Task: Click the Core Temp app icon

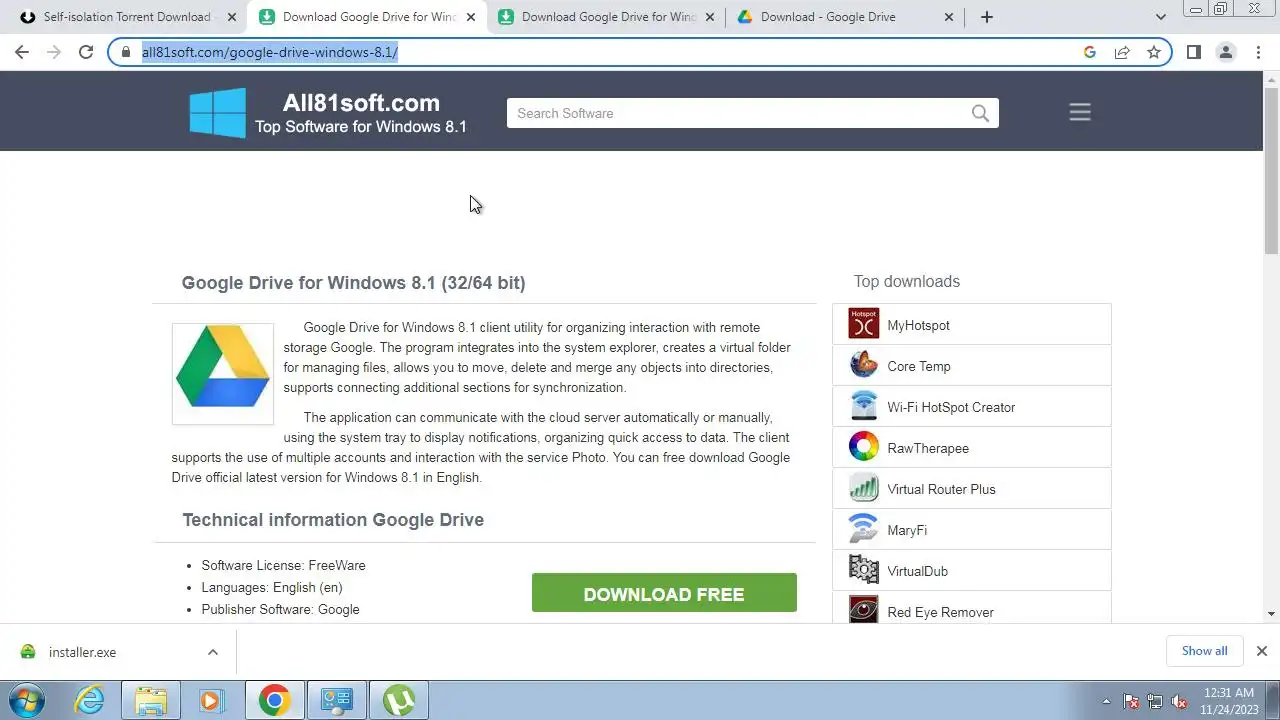Action: coord(864,365)
